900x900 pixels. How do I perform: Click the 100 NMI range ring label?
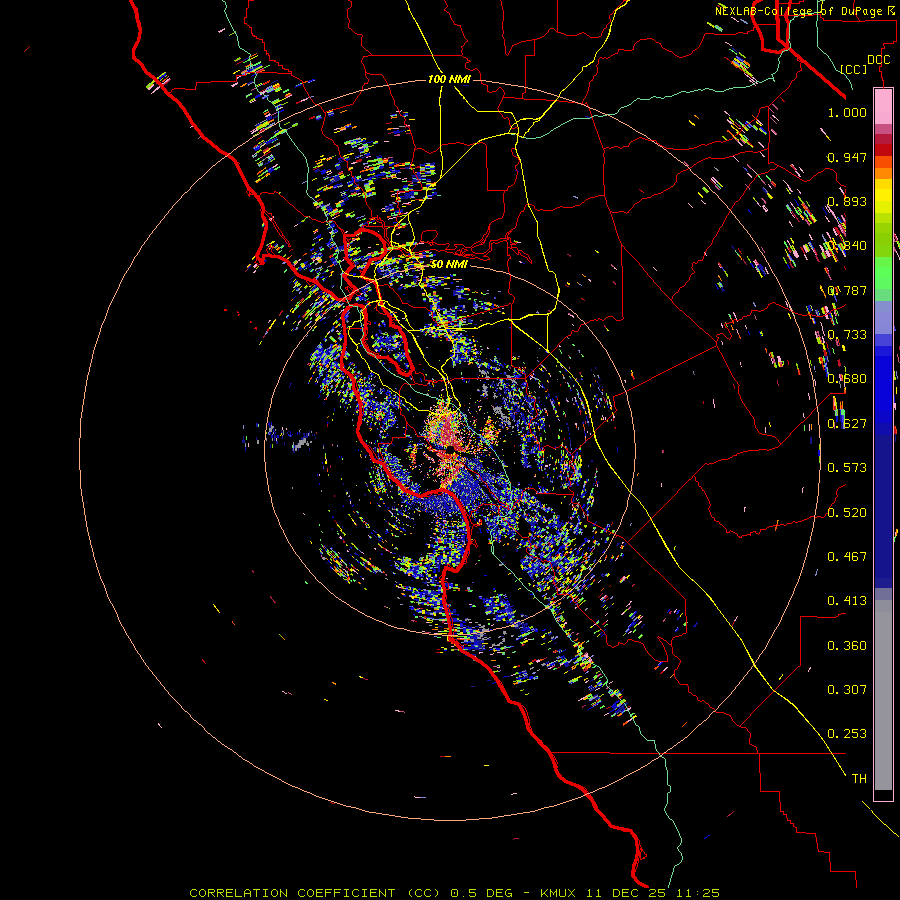449,79
